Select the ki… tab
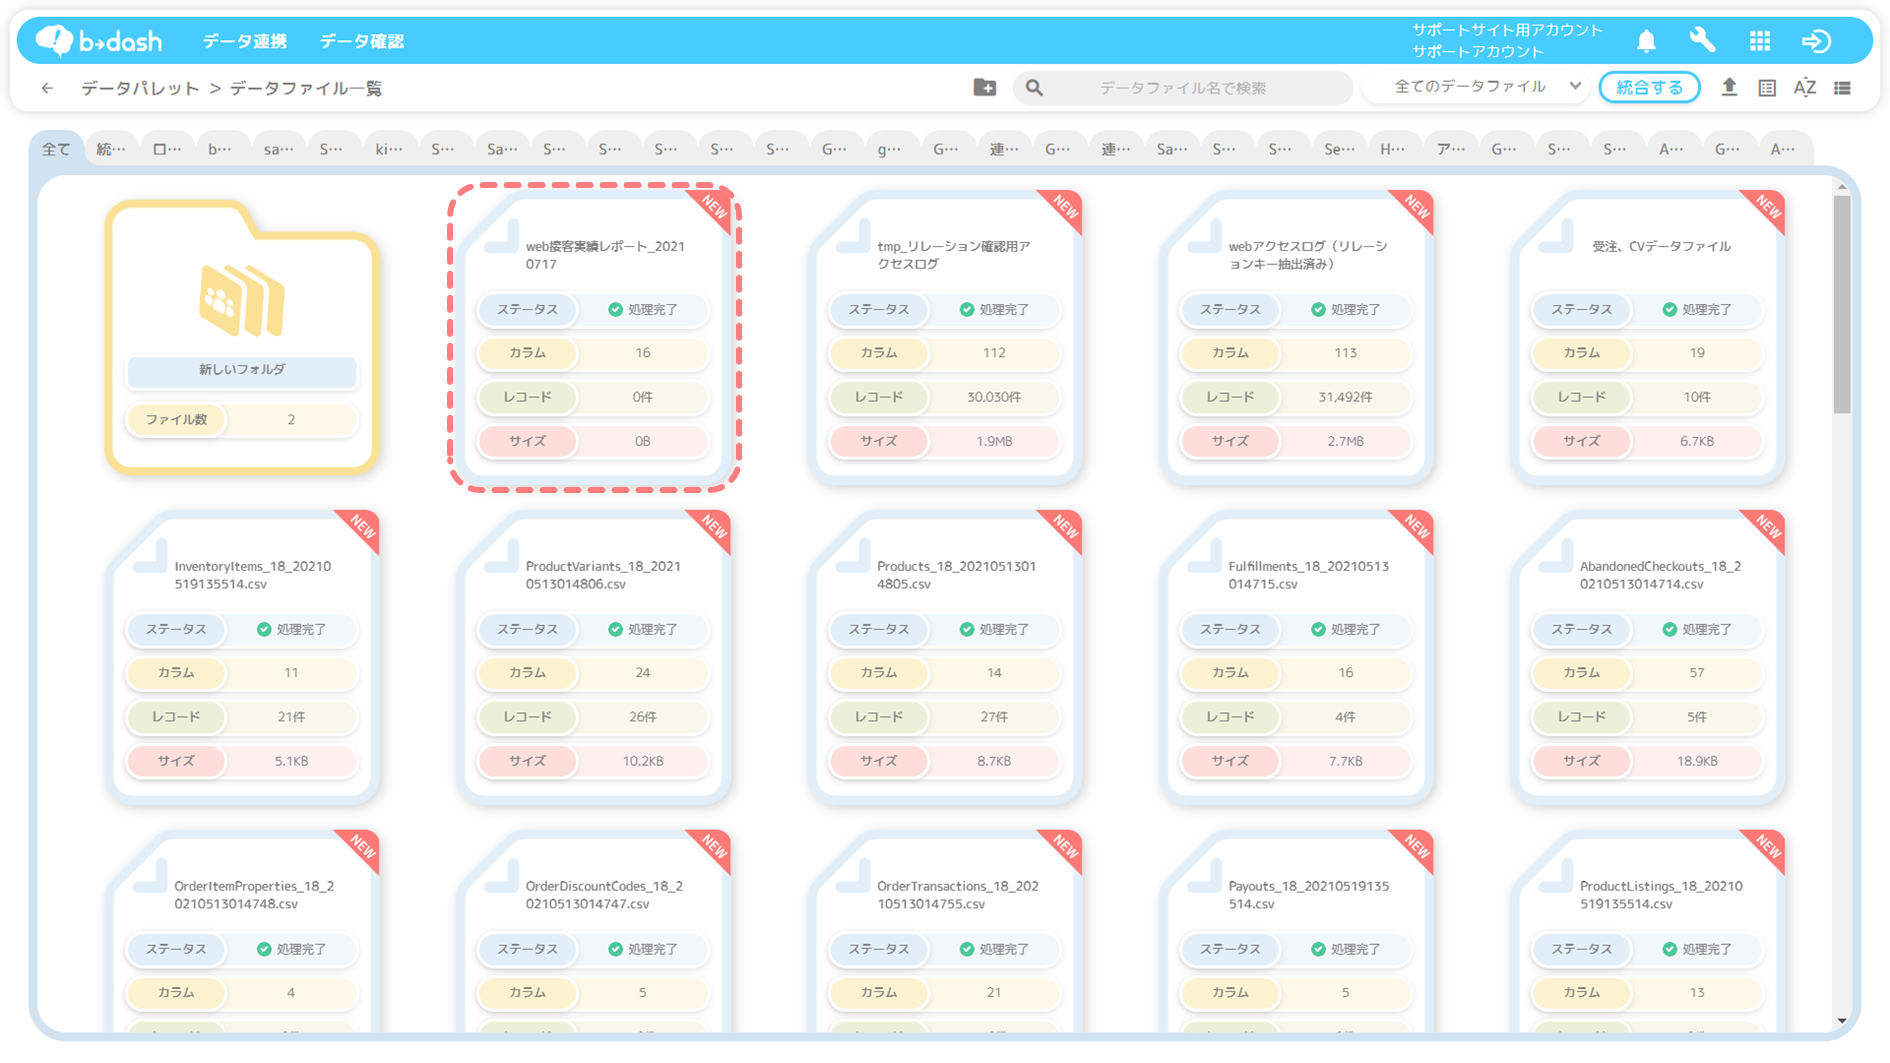 click(389, 149)
